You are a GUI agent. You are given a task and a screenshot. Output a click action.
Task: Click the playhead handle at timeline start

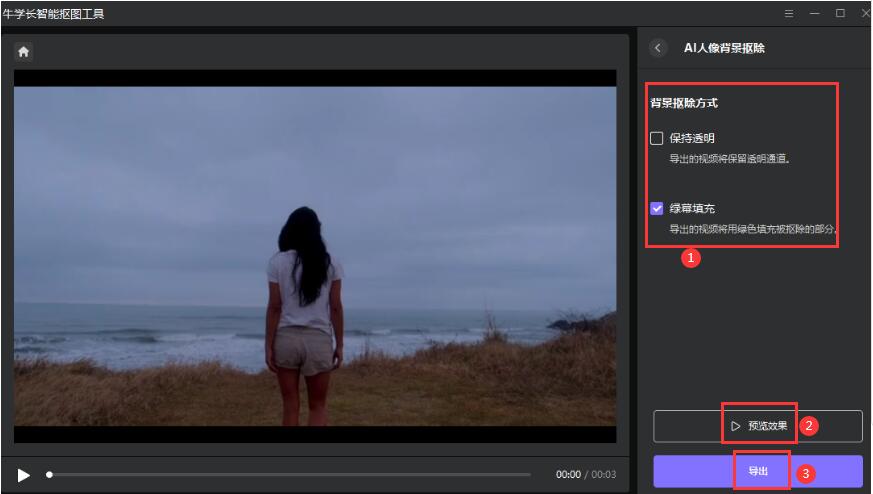[49, 475]
